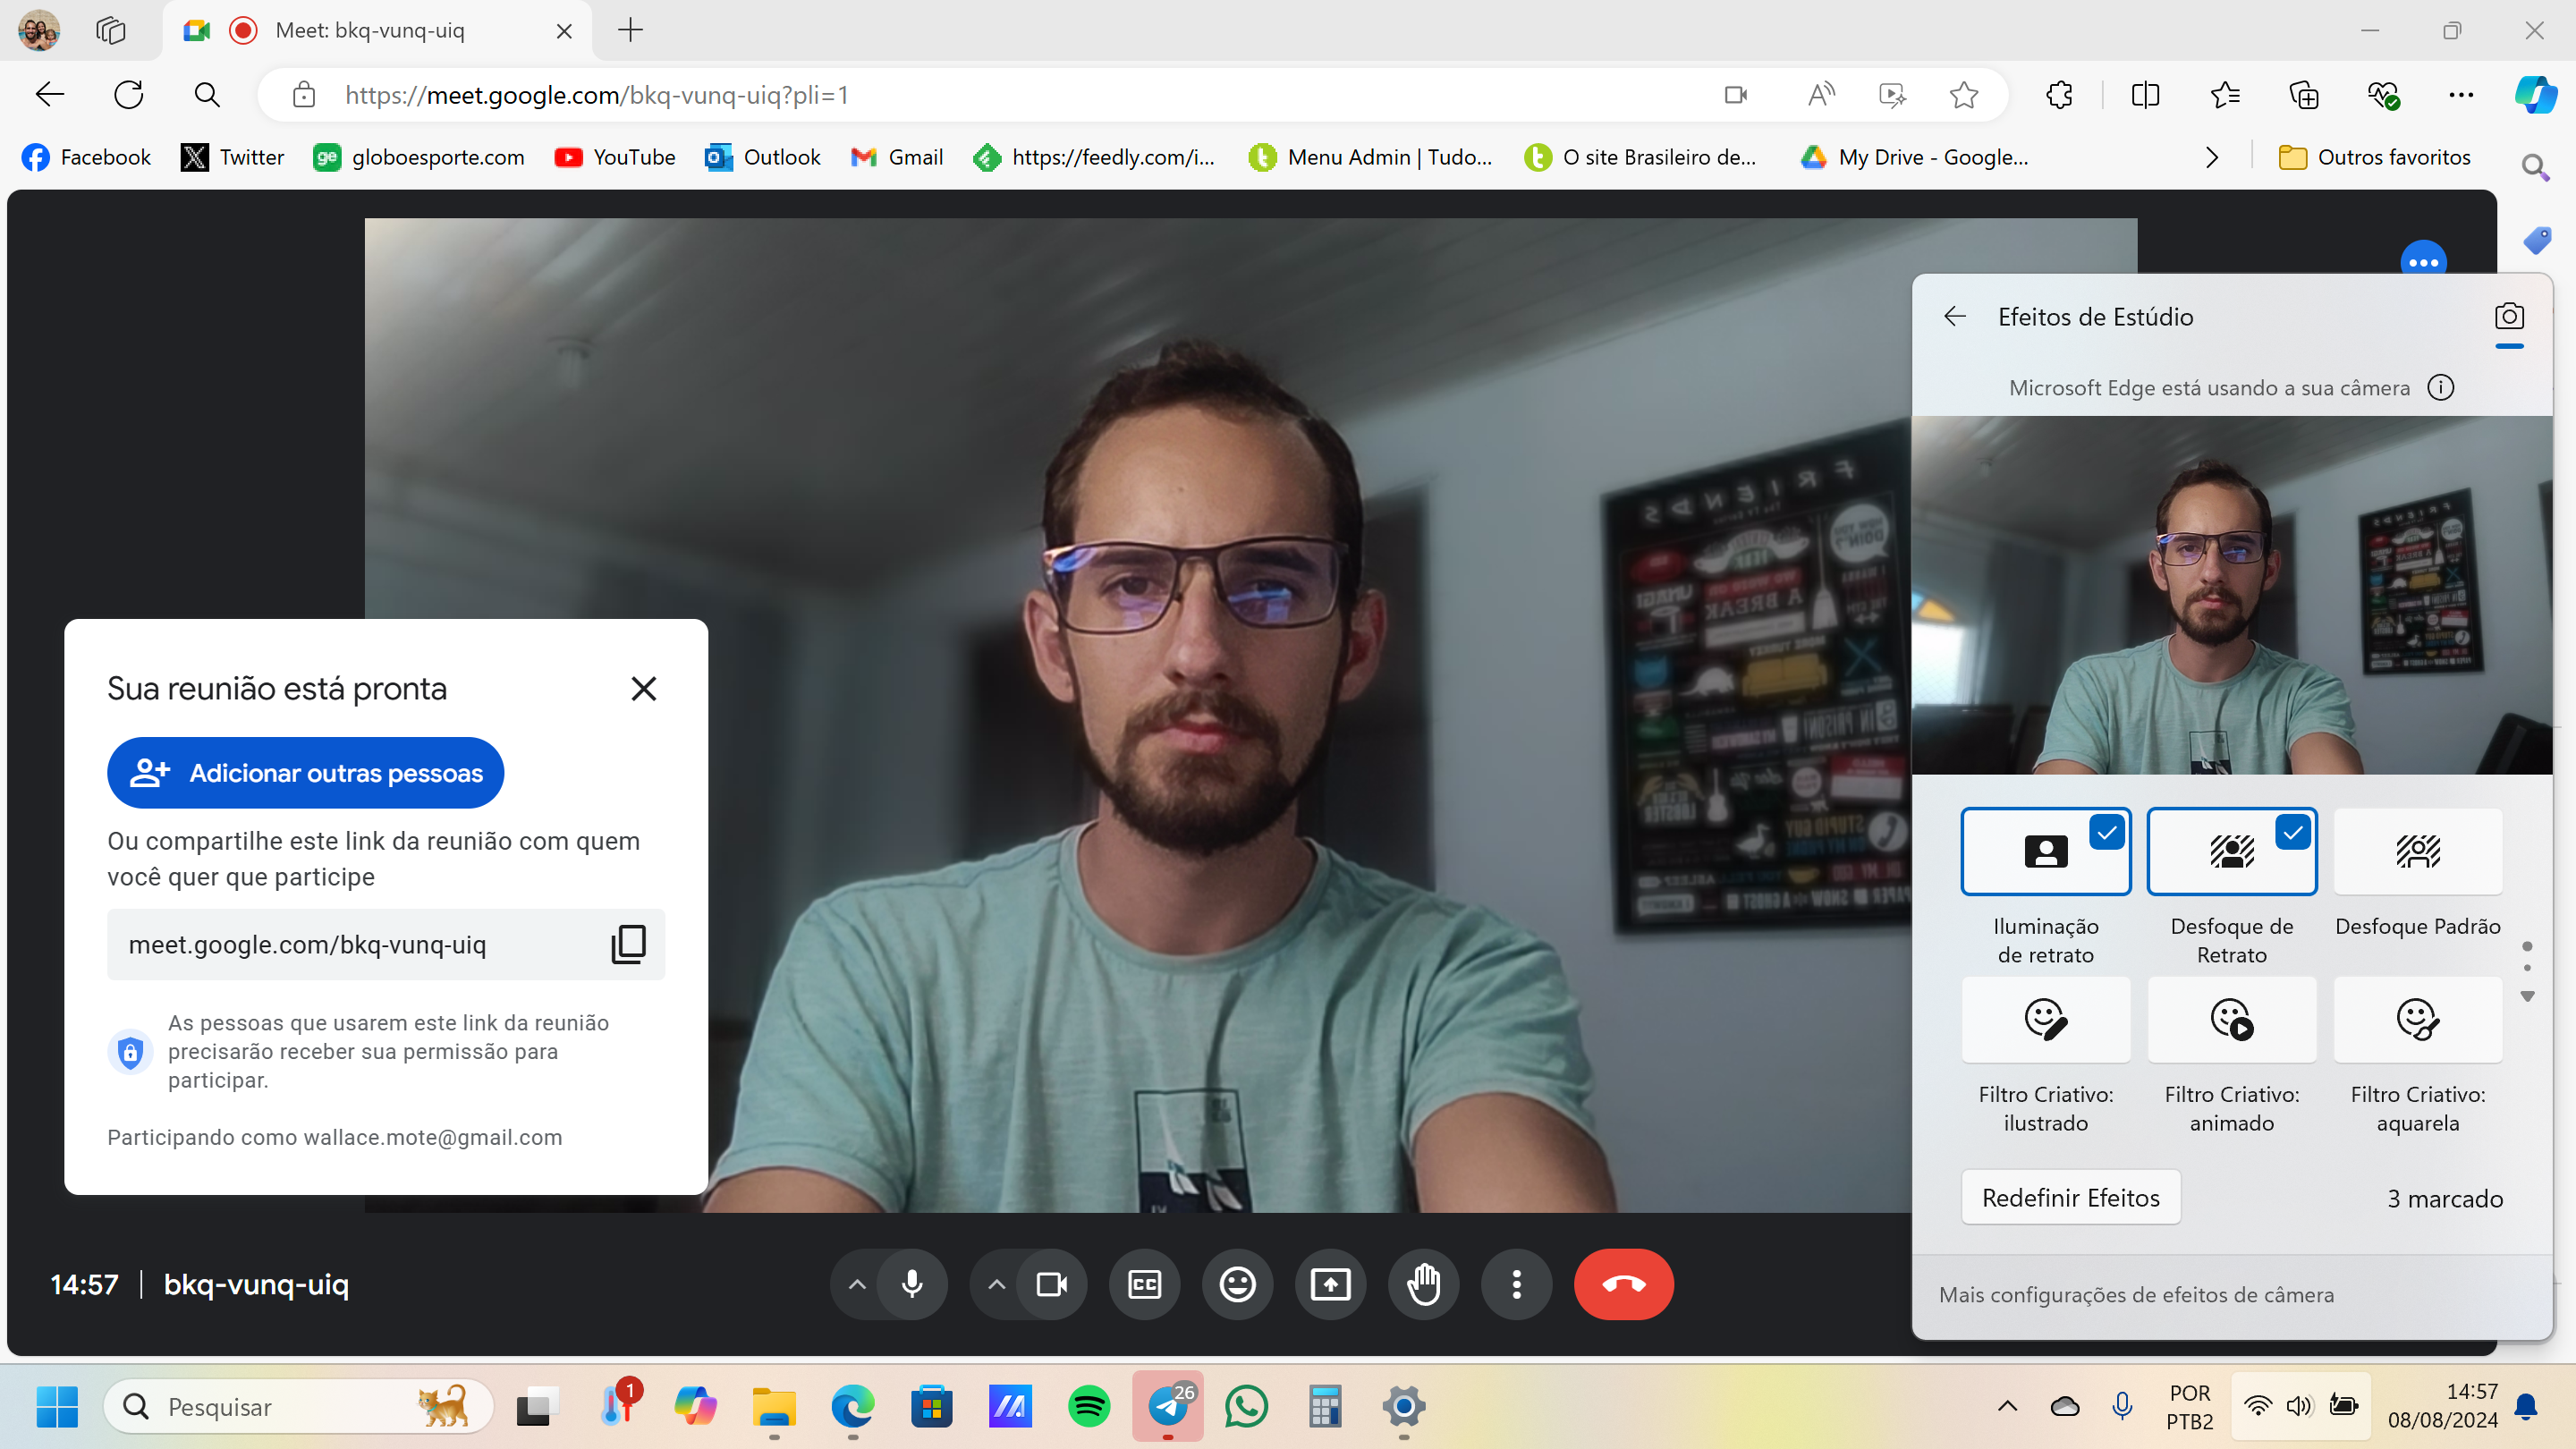
Task: Enable closed captions (CC) button
Action: (x=1144, y=1284)
